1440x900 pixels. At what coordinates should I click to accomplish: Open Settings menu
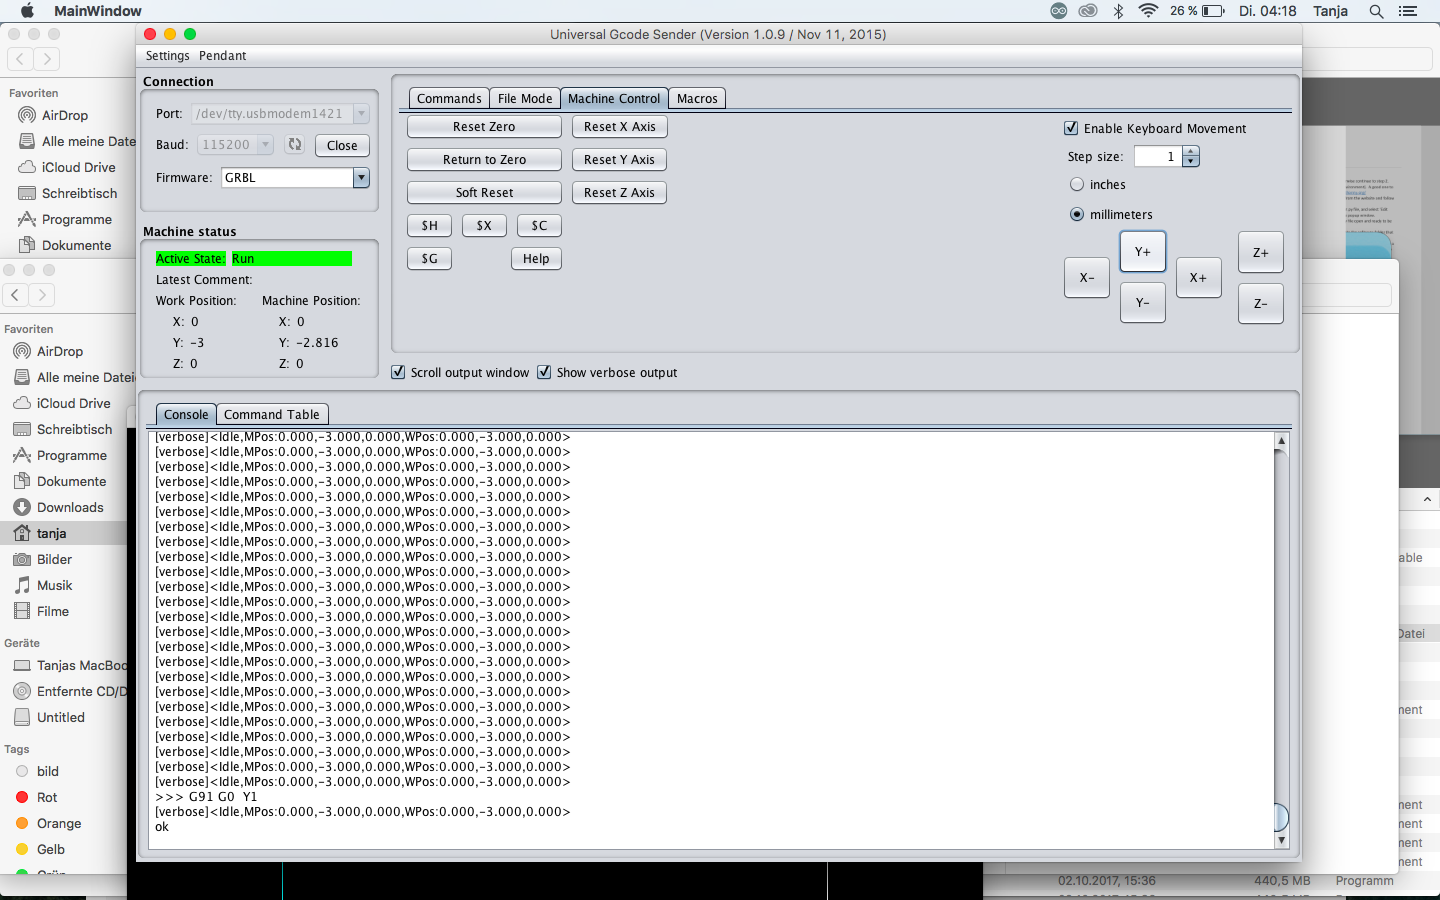(x=167, y=56)
